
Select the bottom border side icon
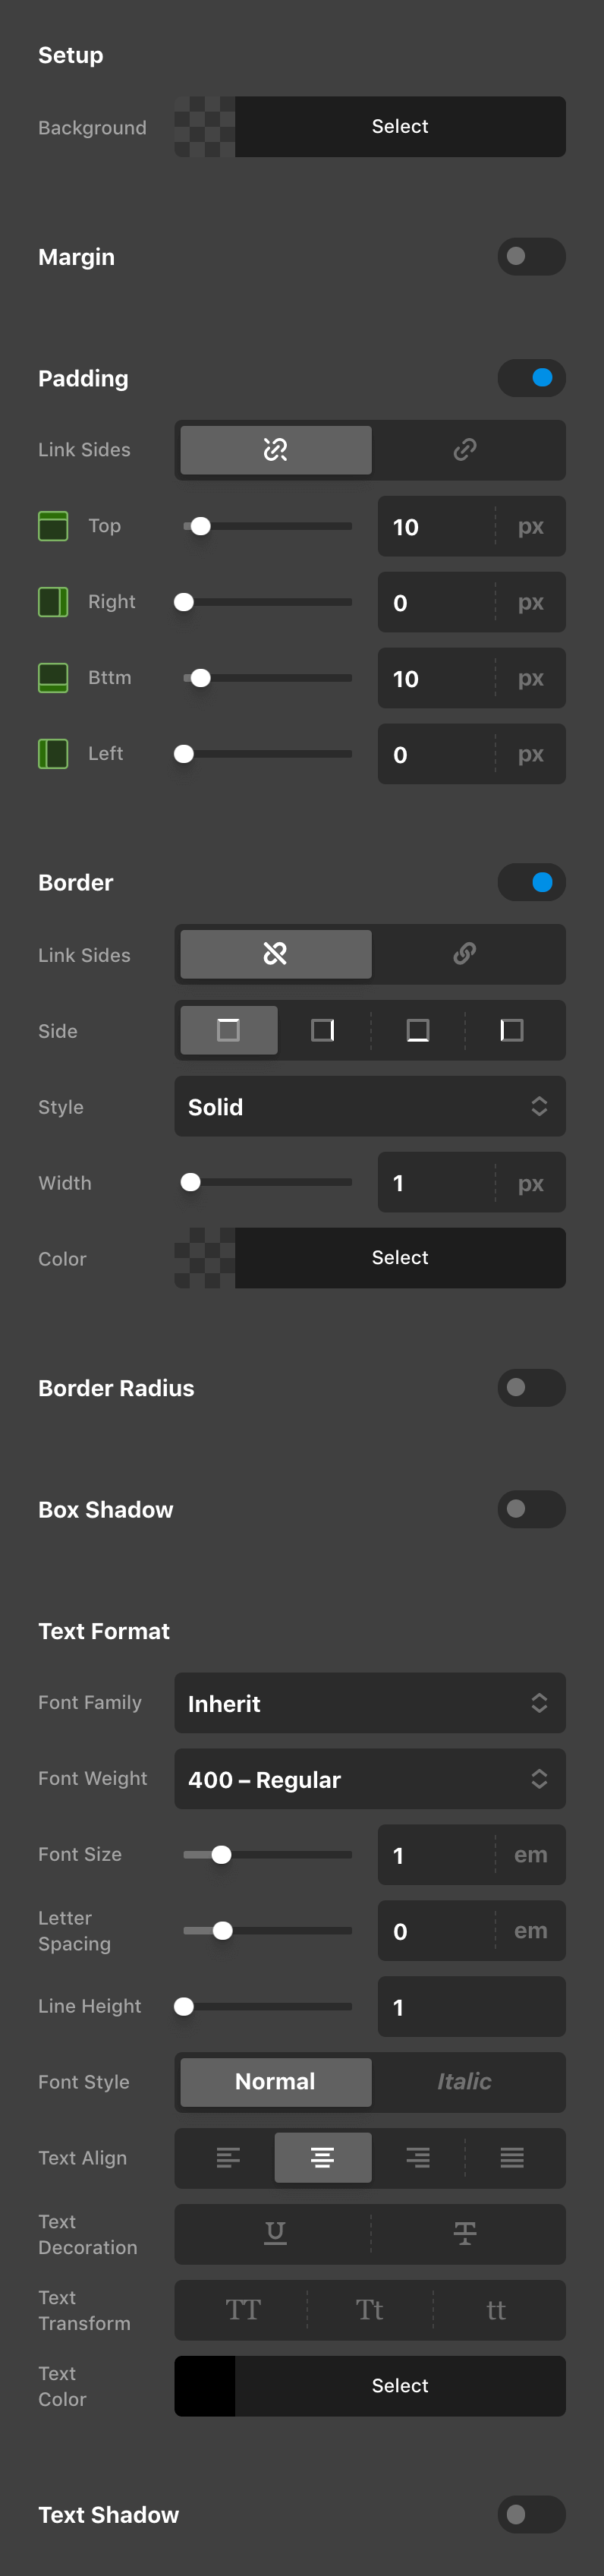pos(418,1030)
